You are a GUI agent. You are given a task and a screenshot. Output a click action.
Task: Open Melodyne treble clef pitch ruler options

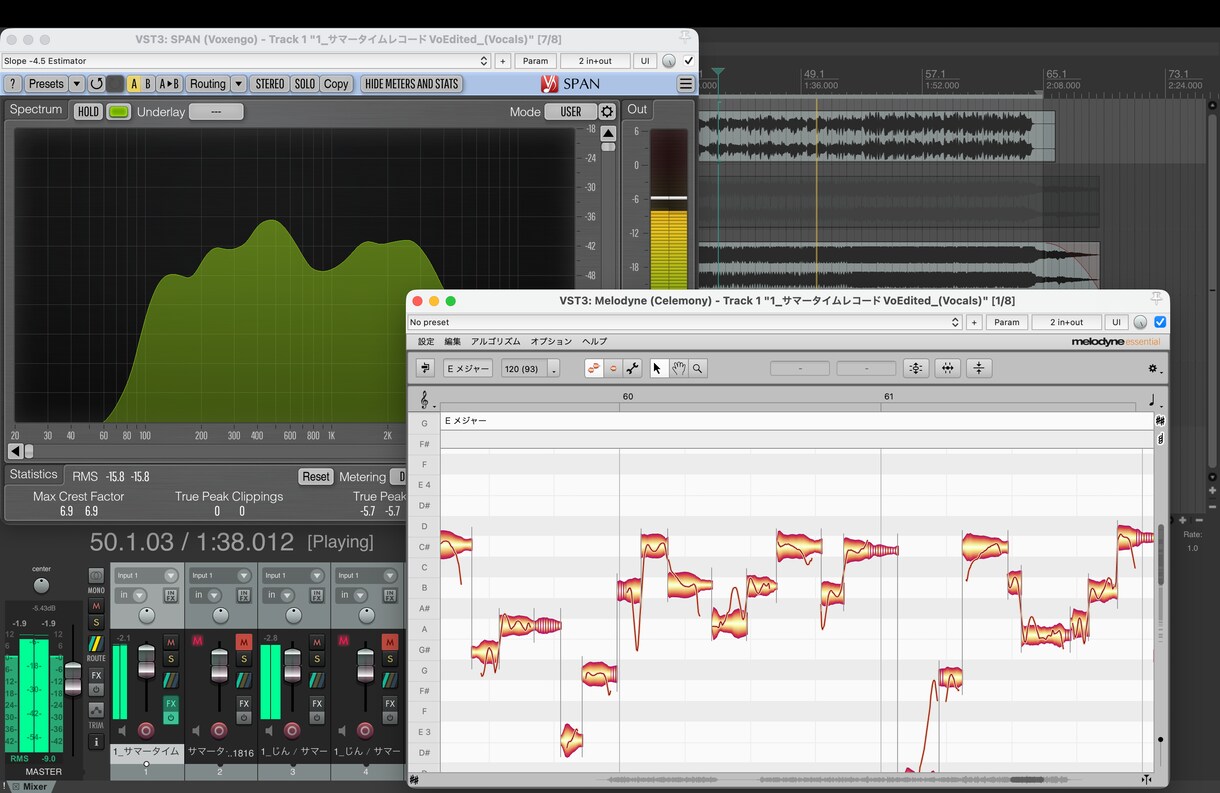[425, 402]
